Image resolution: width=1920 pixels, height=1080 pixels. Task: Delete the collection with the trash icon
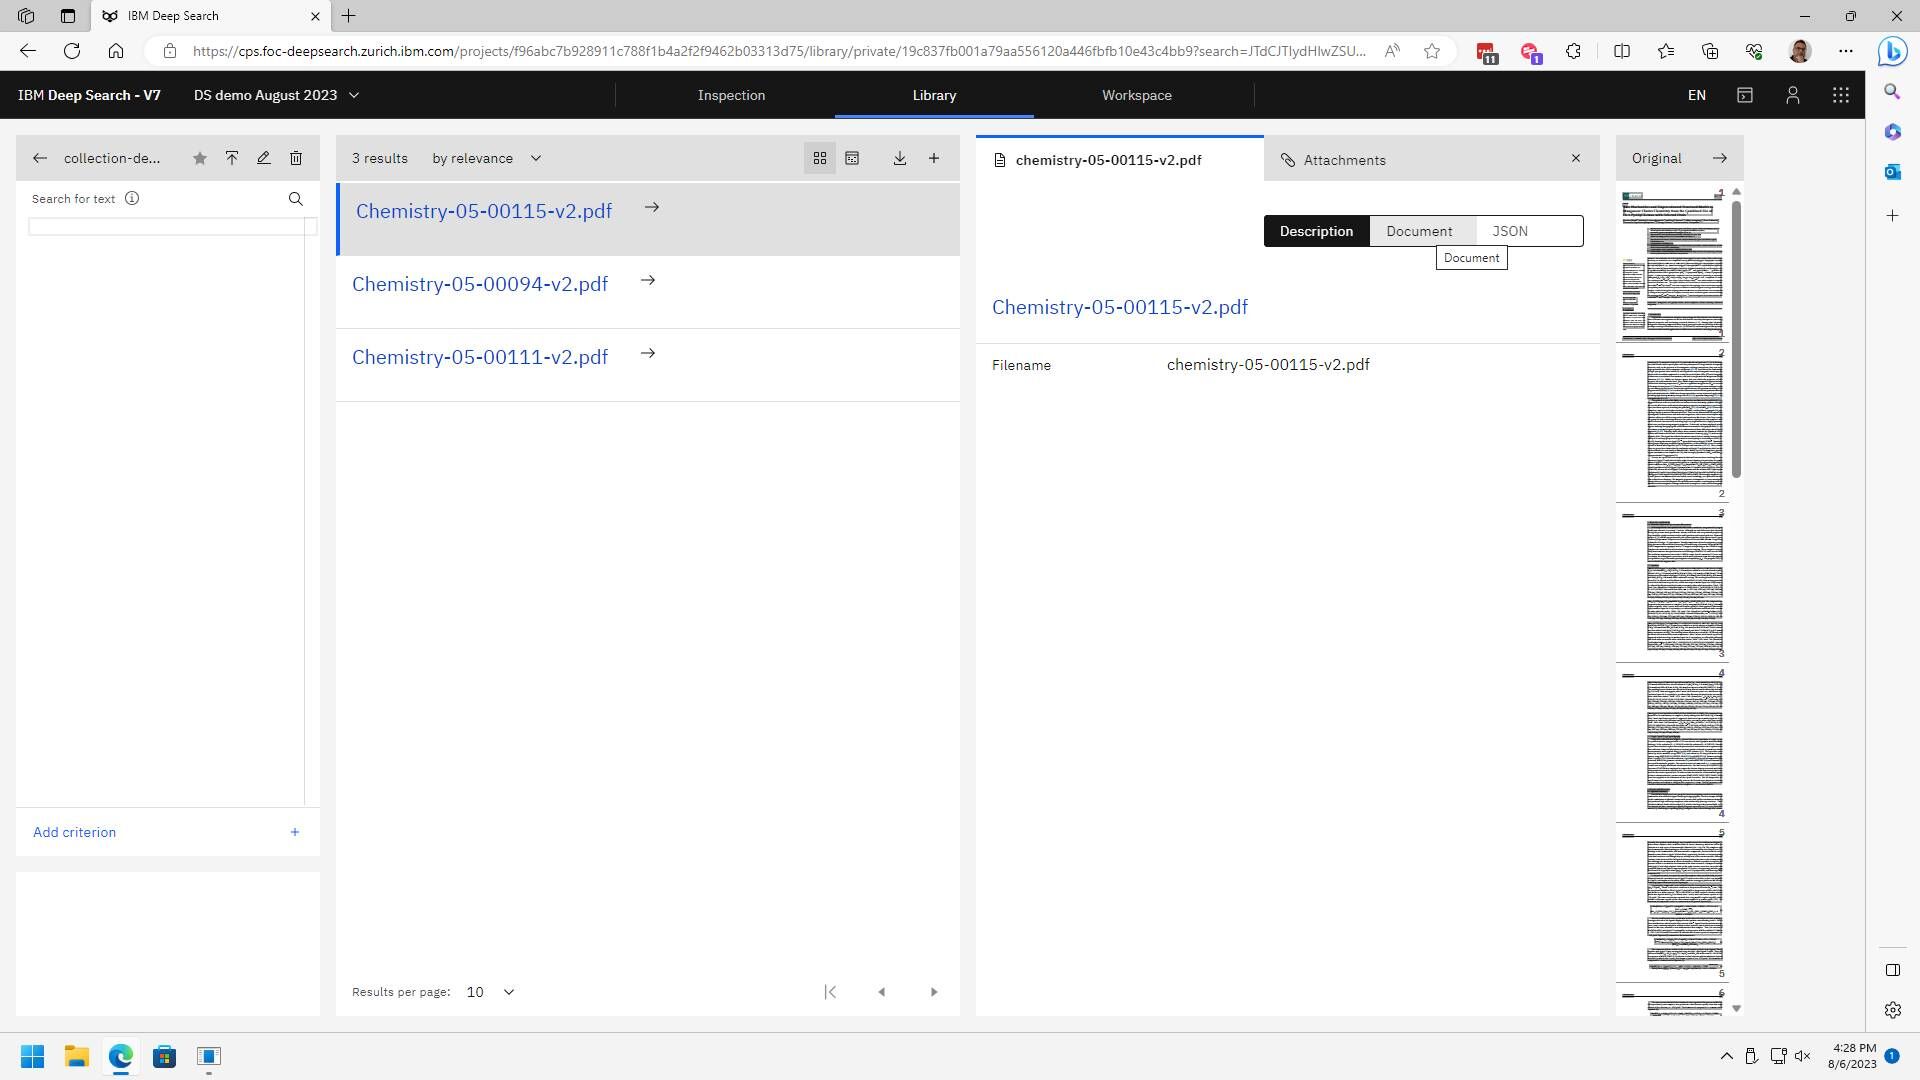pyautogui.click(x=296, y=158)
